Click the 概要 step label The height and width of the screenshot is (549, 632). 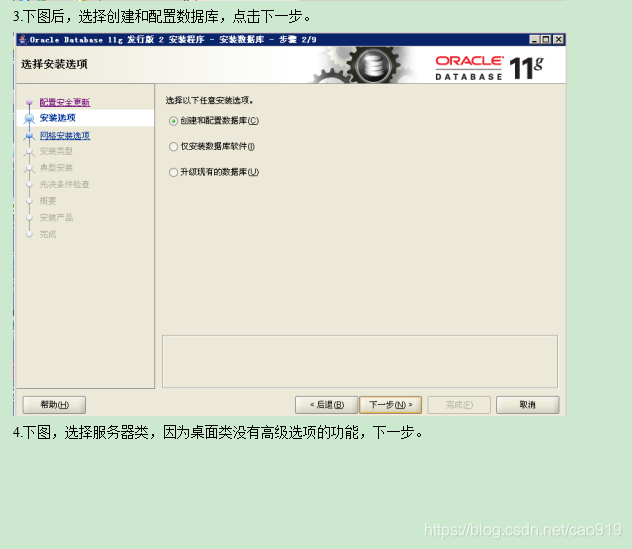48,201
